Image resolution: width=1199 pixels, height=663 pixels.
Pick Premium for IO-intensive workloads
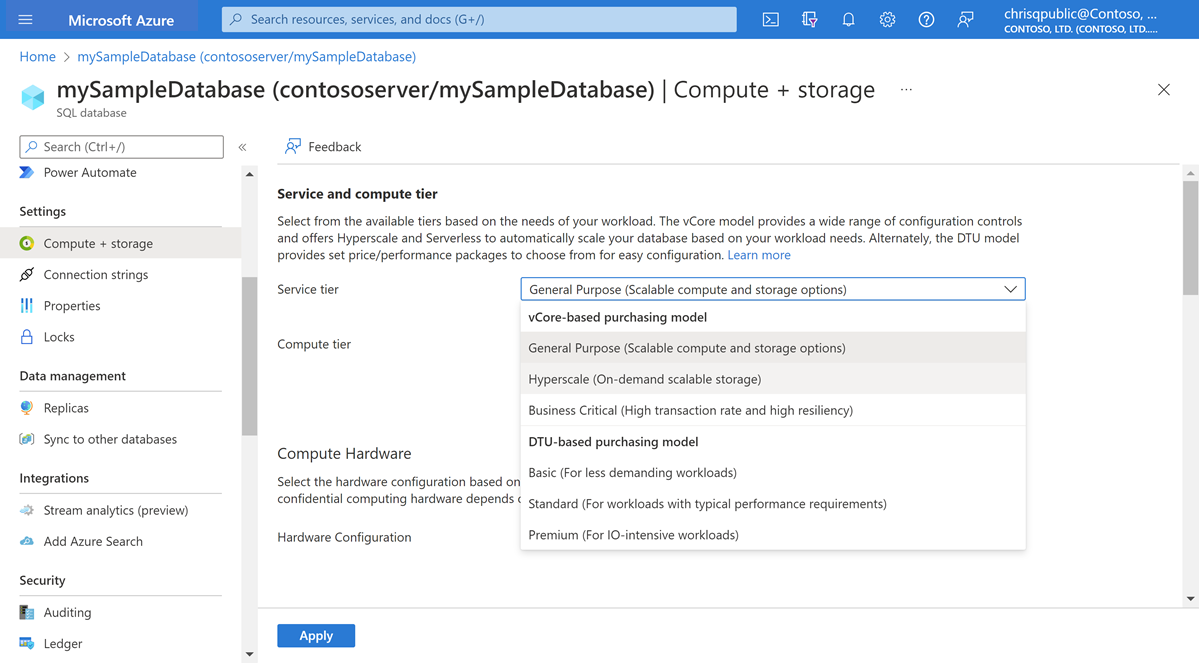[633, 535]
